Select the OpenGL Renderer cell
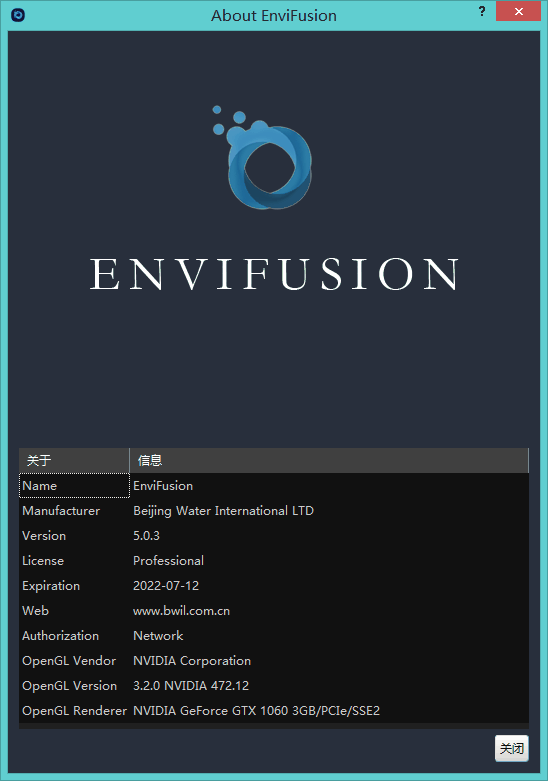 pos(74,710)
